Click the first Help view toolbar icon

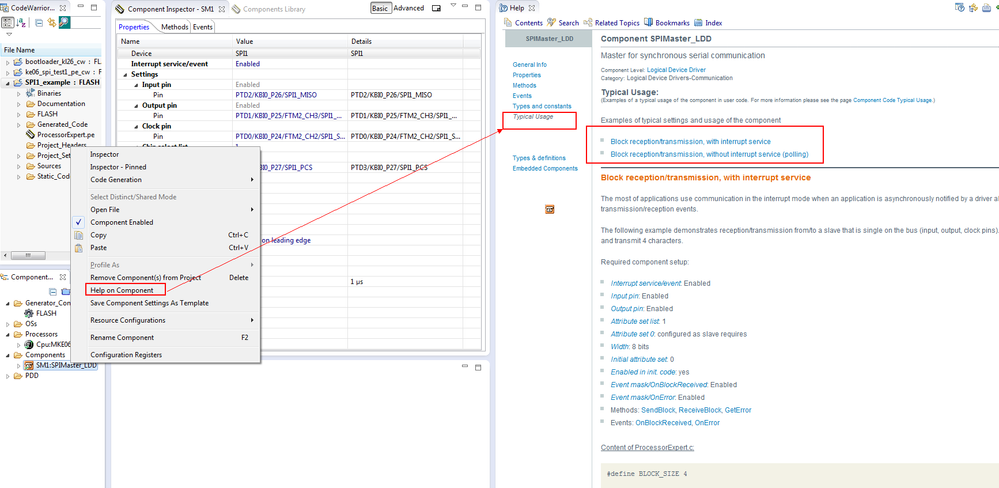[x=959, y=8]
